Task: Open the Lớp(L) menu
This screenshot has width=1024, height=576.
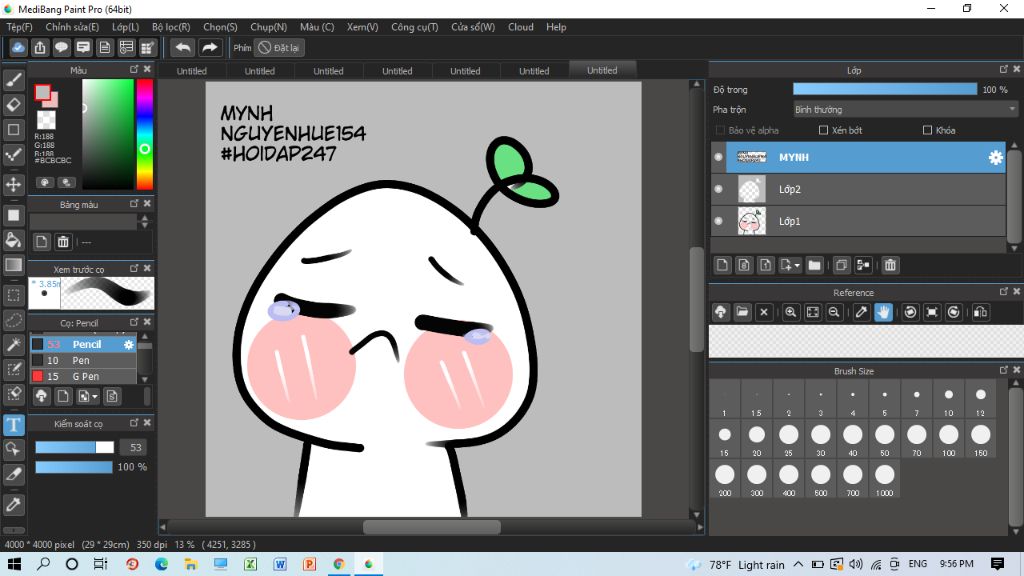Action: point(125,27)
